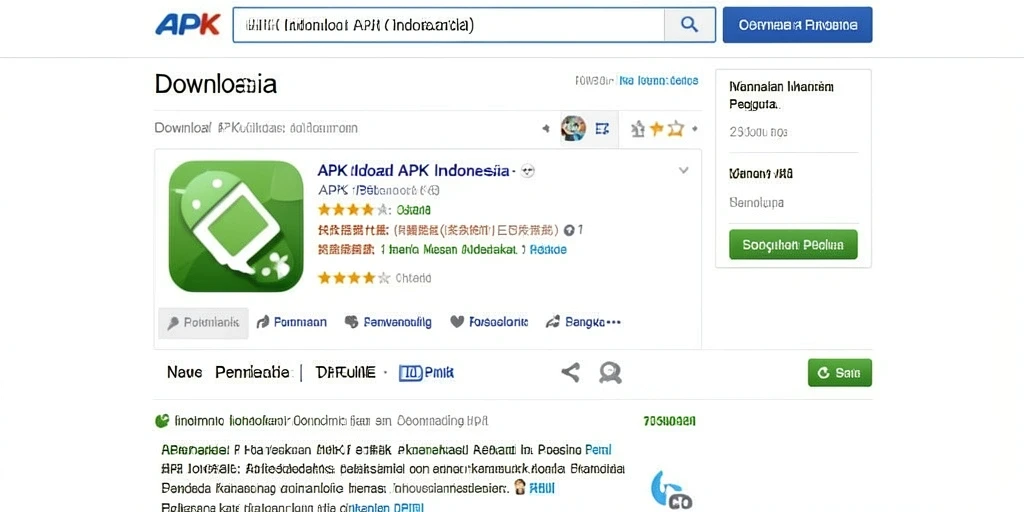Screen dimensions: 1024x512
Task: Click the round avatar picture icon
Action: pos(573,129)
